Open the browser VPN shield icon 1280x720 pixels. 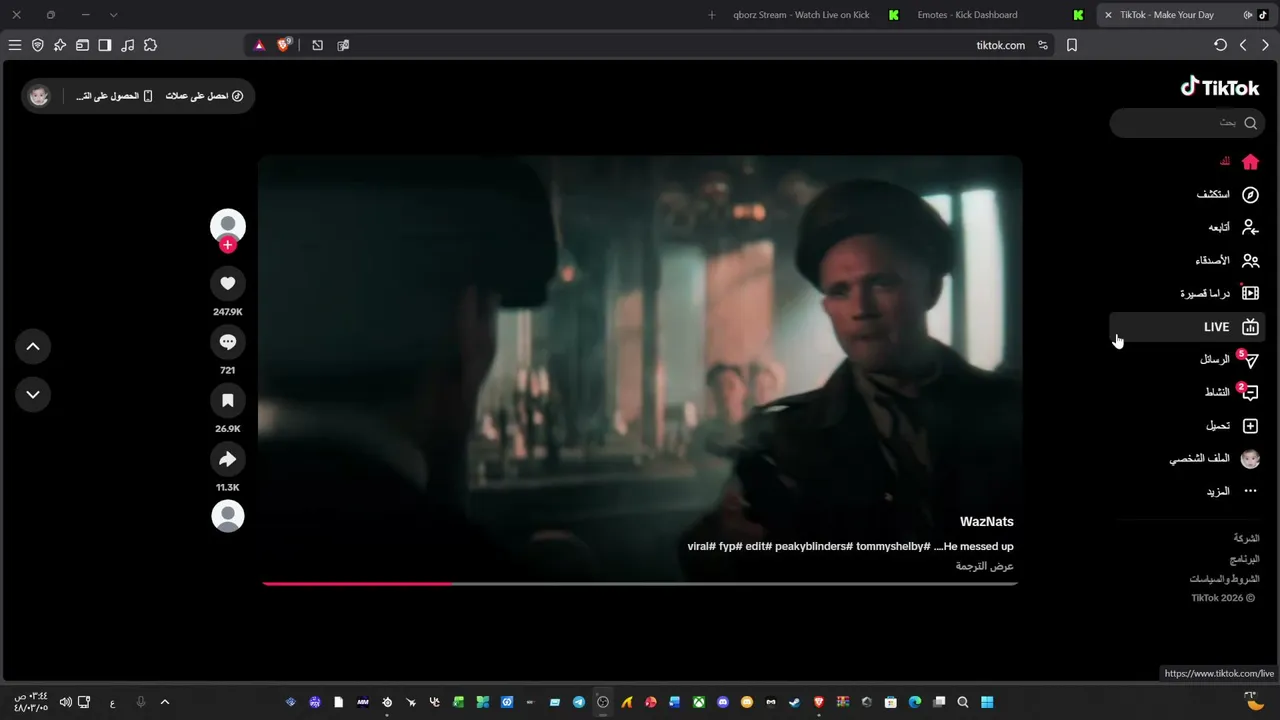[x=38, y=45]
